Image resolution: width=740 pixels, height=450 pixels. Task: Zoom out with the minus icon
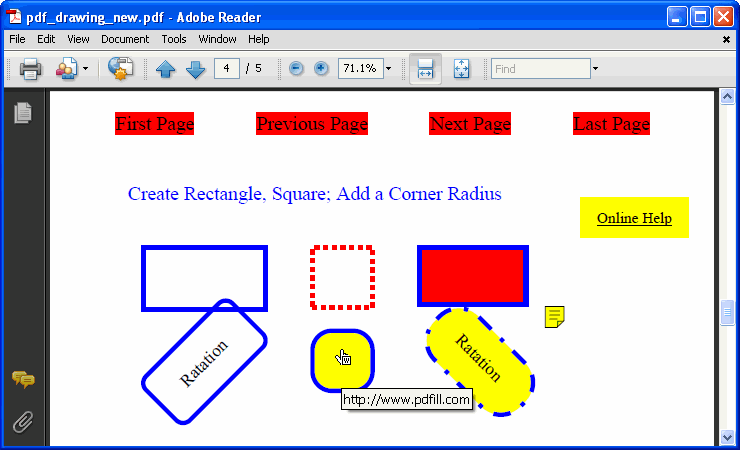click(296, 69)
